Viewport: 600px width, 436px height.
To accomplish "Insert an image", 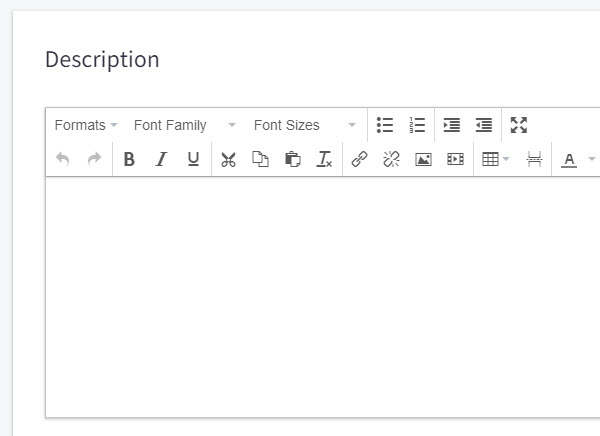I will point(424,159).
